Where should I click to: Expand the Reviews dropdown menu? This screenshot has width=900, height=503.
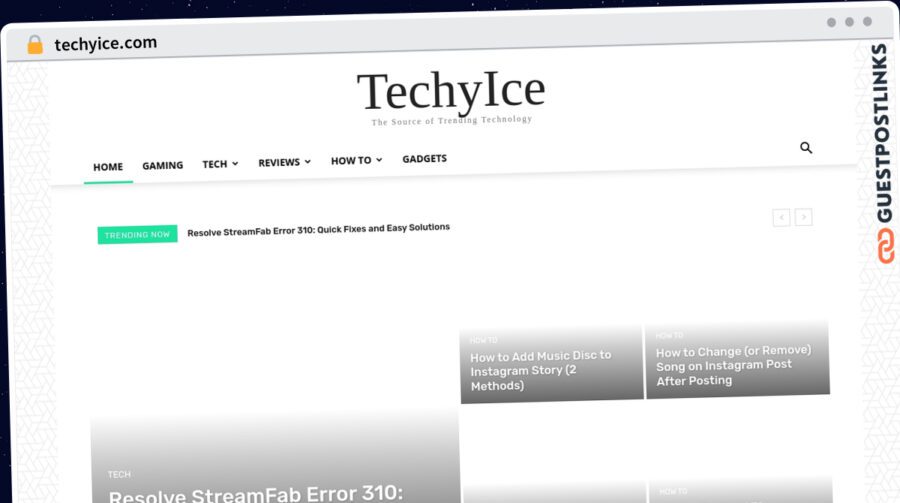(284, 162)
